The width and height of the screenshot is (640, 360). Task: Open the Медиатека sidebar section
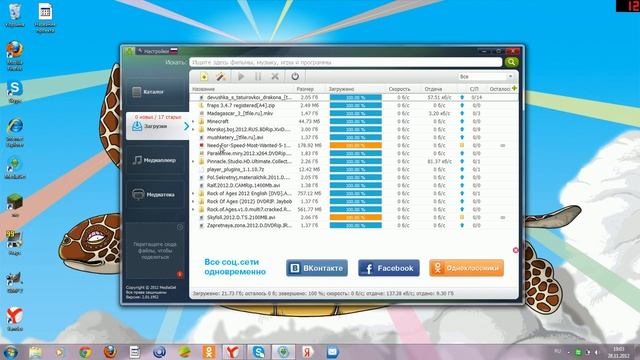pos(155,194)
